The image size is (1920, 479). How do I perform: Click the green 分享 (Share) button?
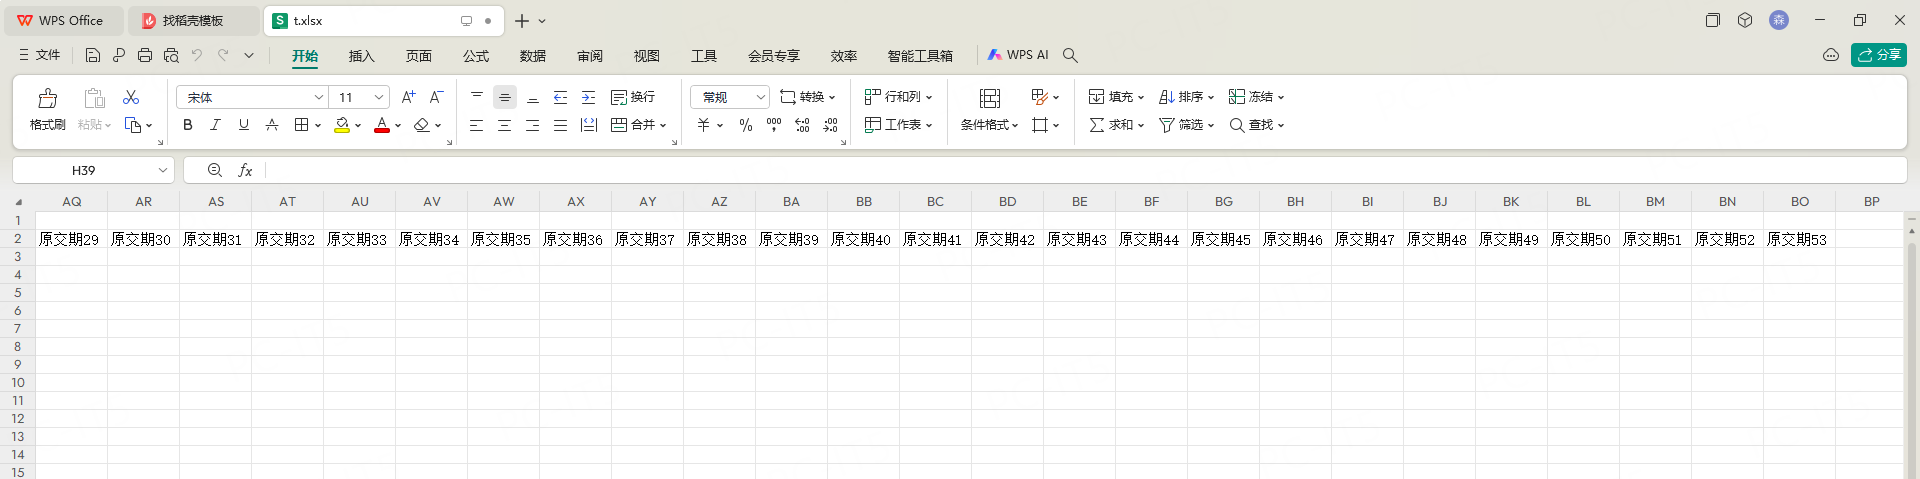tap(1878, 55)
